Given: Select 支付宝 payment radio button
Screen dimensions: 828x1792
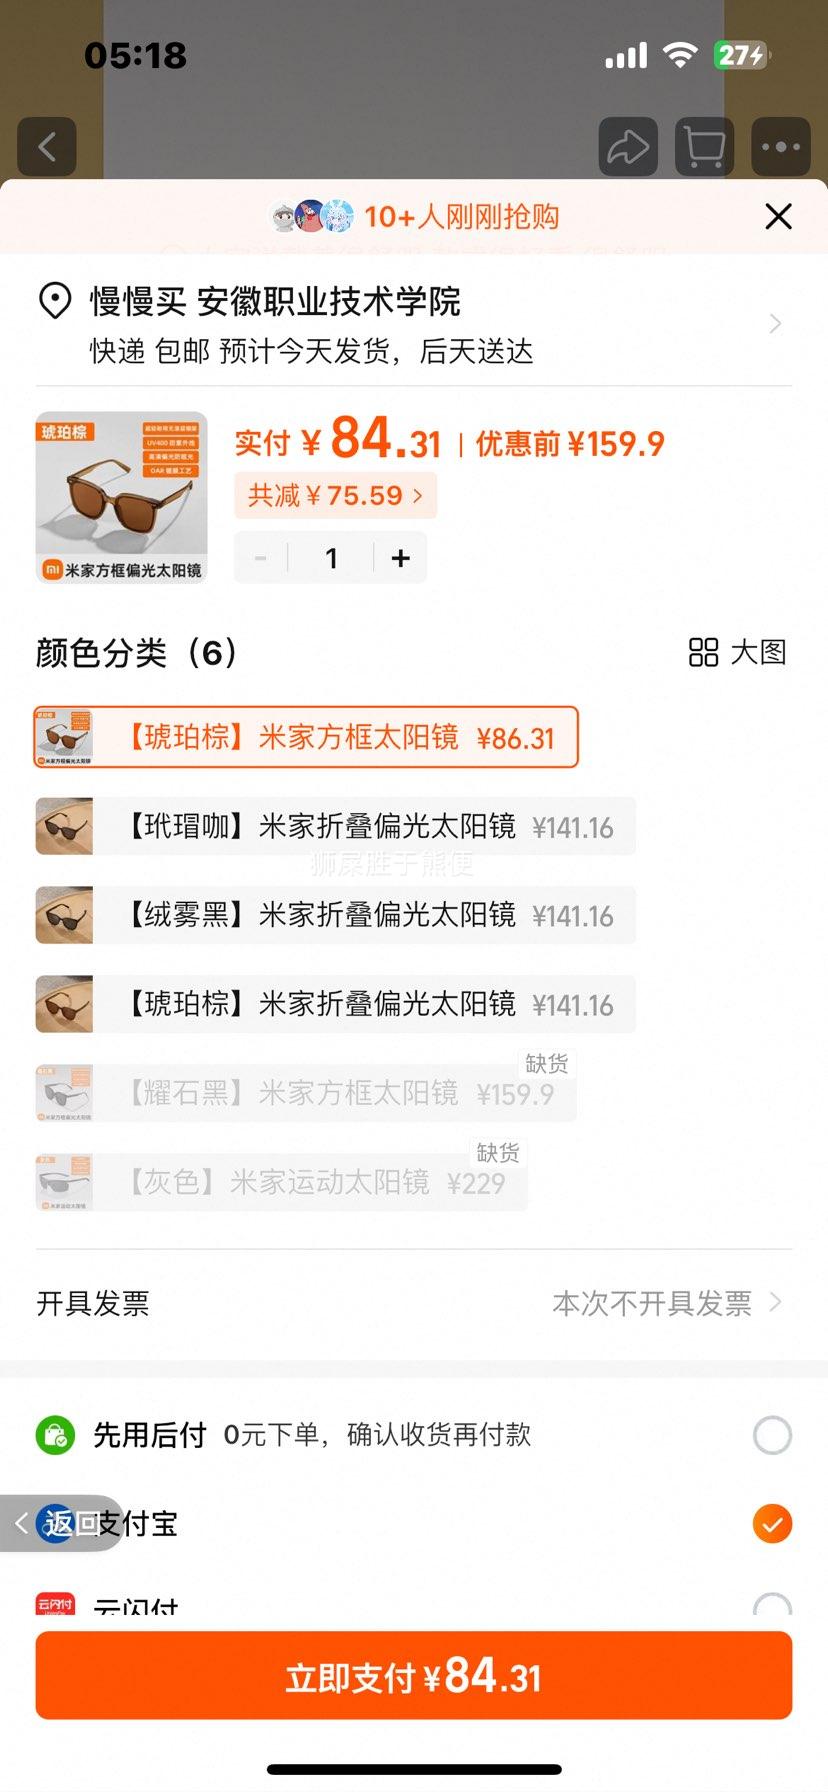Looking at the screenshot, I should (772, 1524).
